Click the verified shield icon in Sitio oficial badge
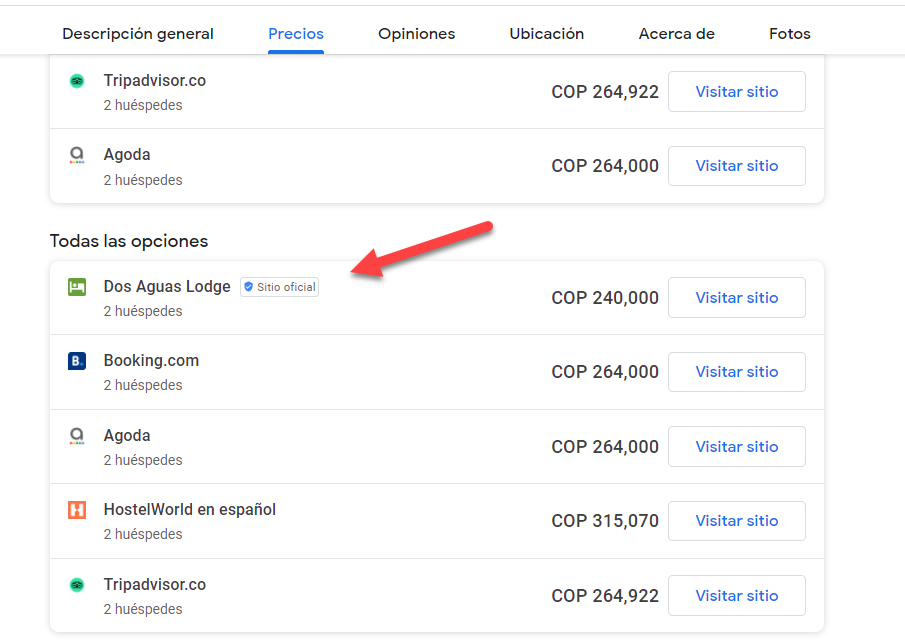 coord(248,287)
